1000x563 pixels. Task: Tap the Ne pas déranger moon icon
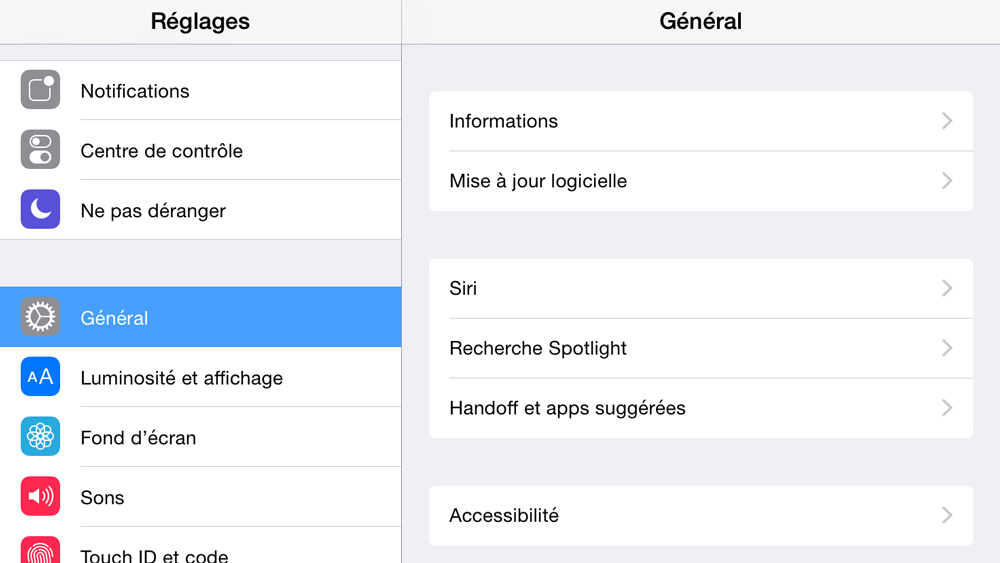[x=40, y=210]
